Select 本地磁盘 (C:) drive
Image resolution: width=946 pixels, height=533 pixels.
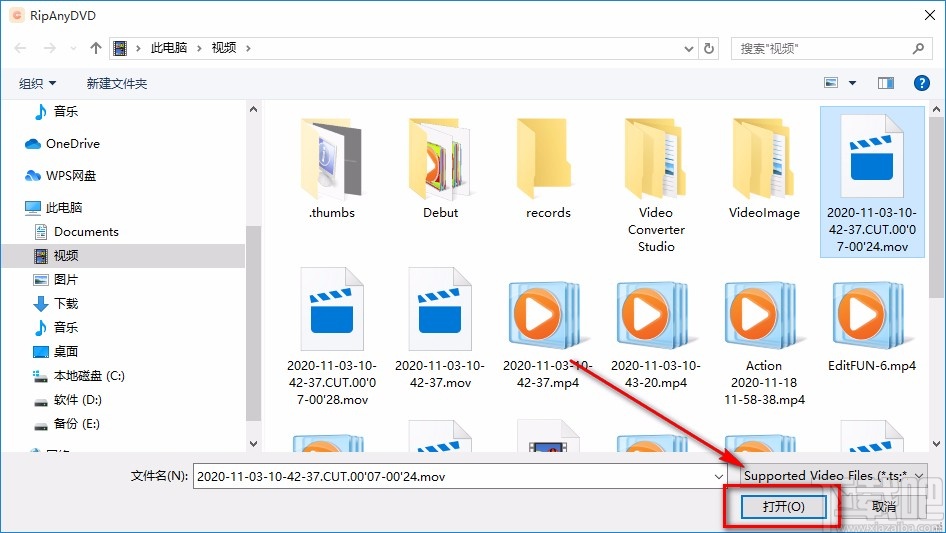[x=78, y=375]
